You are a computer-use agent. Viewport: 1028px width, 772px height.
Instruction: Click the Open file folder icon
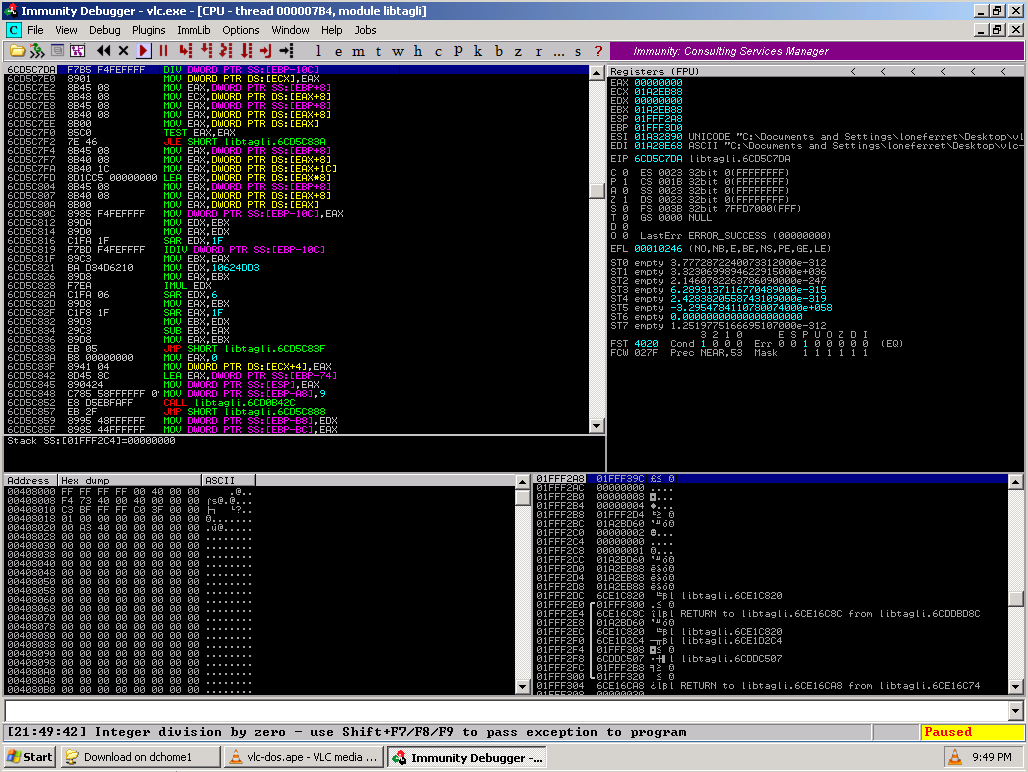coord(18,51)
